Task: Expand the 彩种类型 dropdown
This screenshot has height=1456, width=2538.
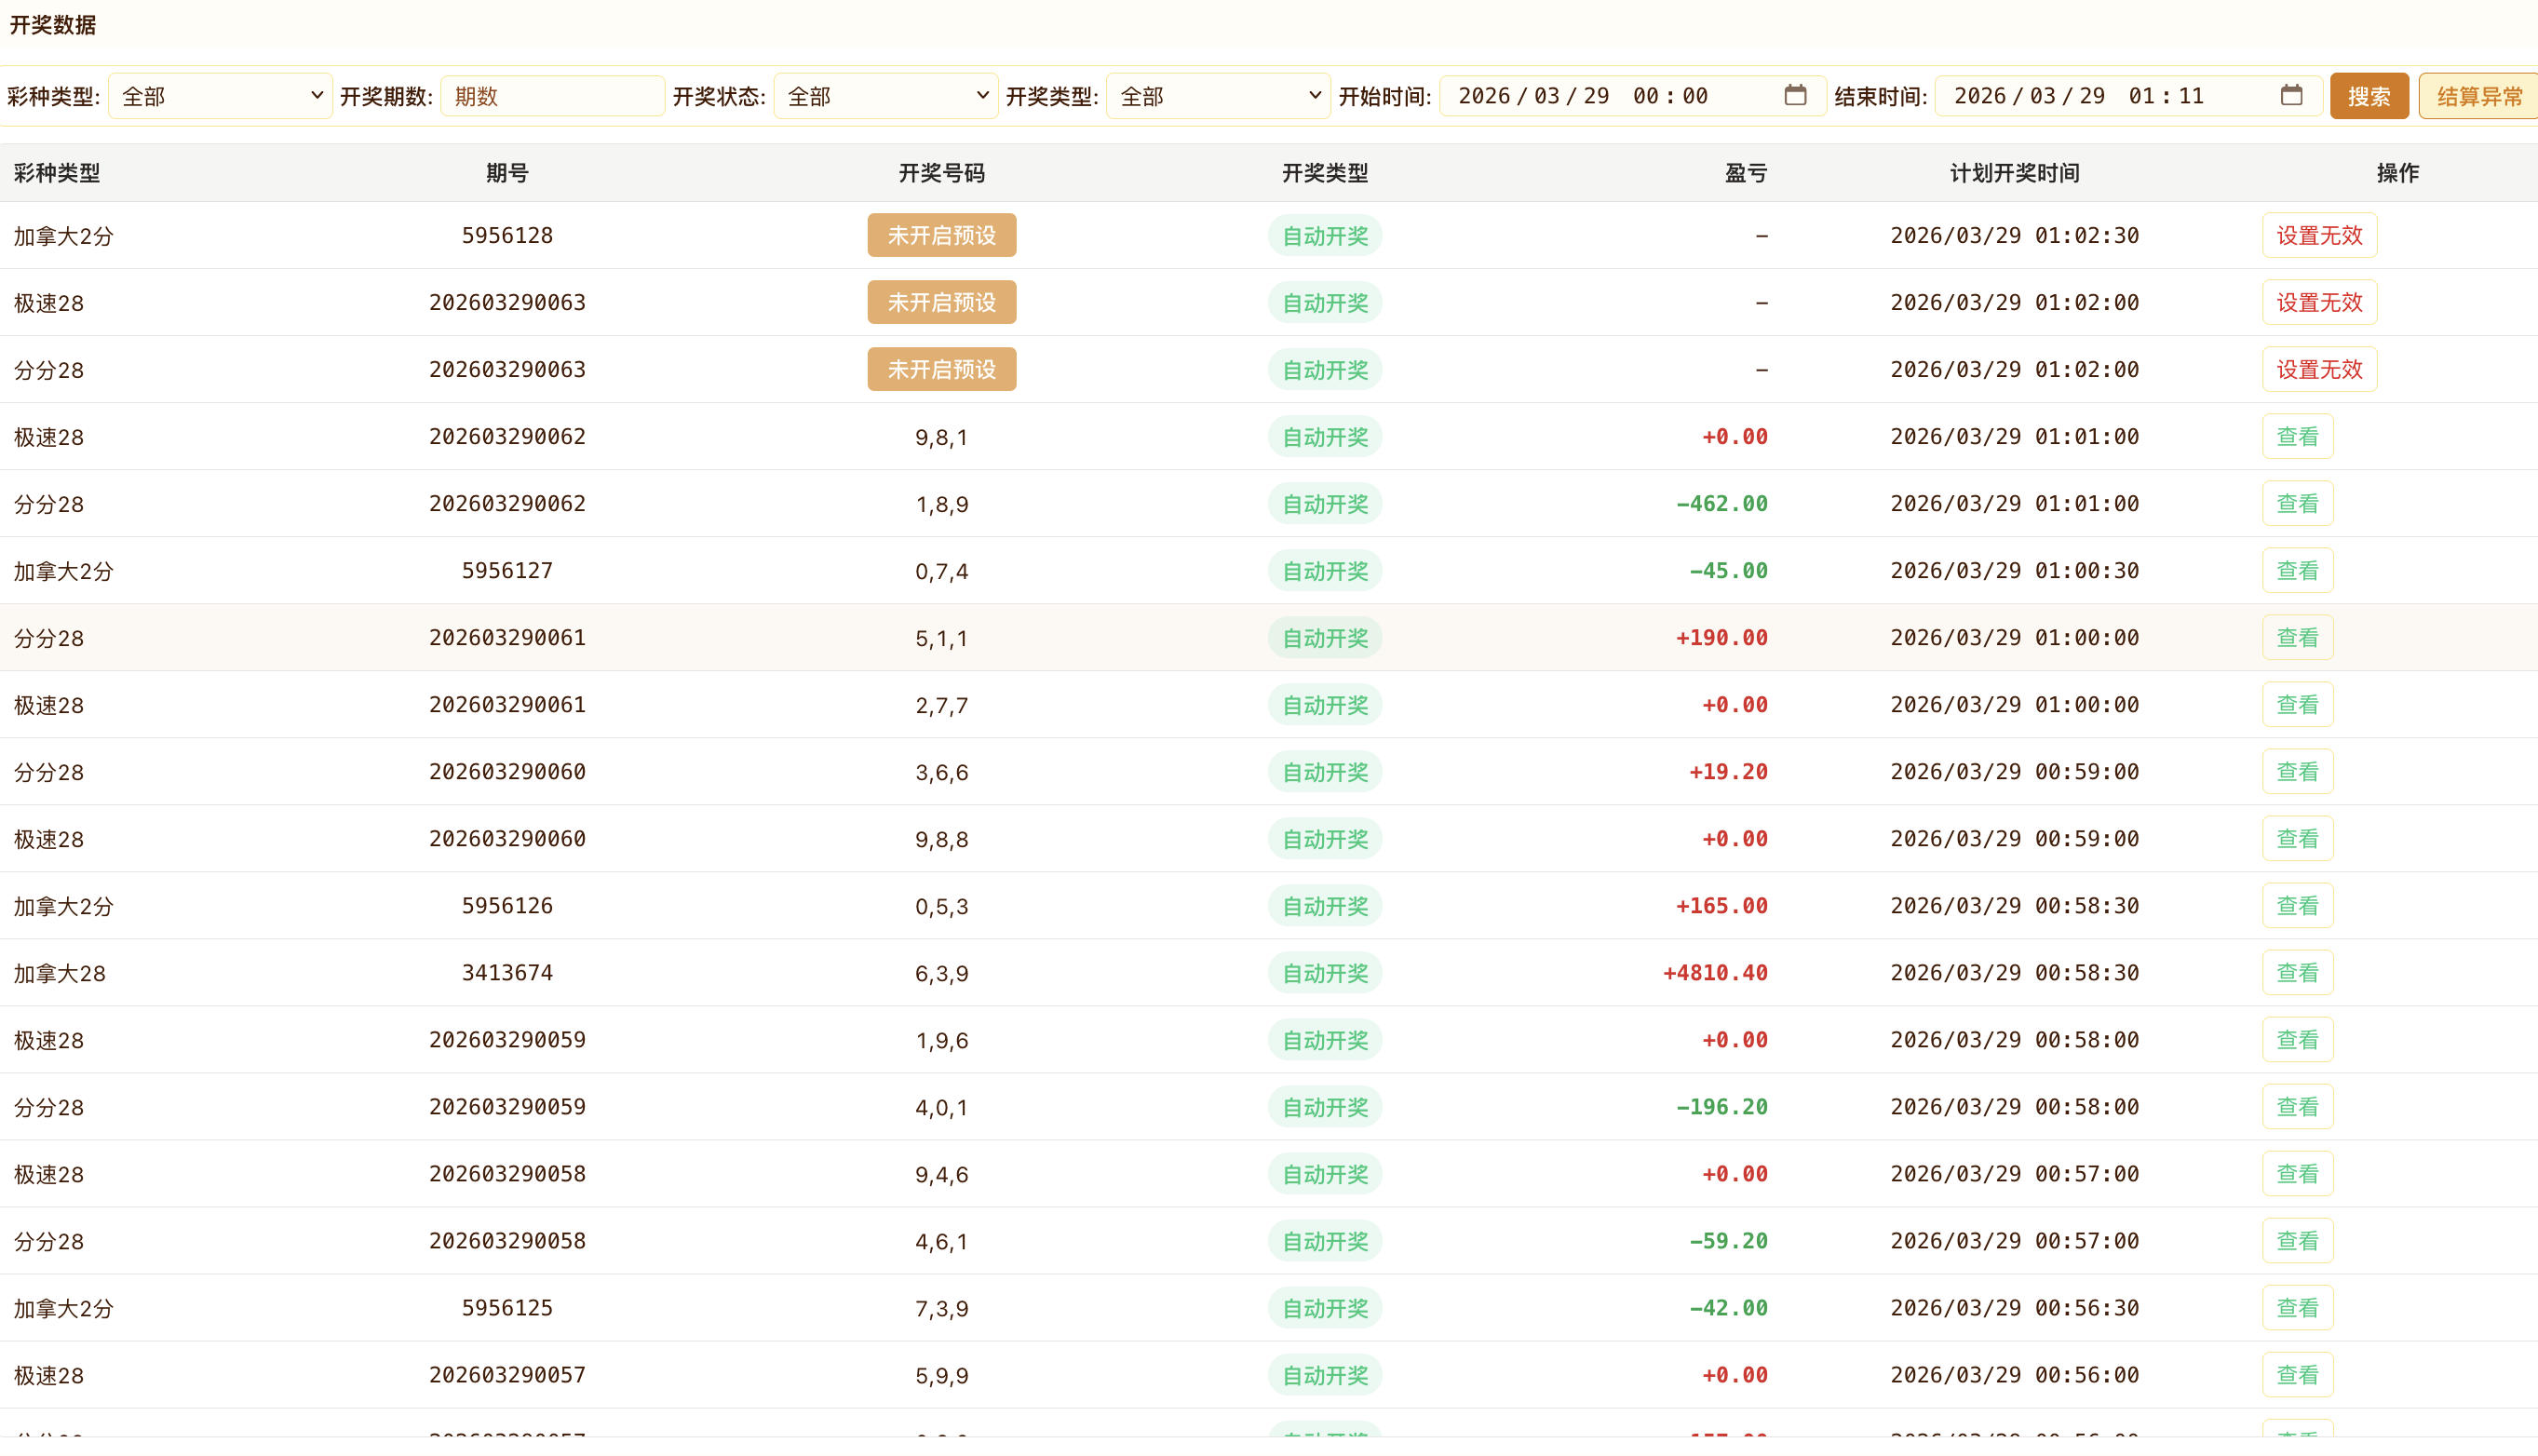Action: [x=220, y=96]
